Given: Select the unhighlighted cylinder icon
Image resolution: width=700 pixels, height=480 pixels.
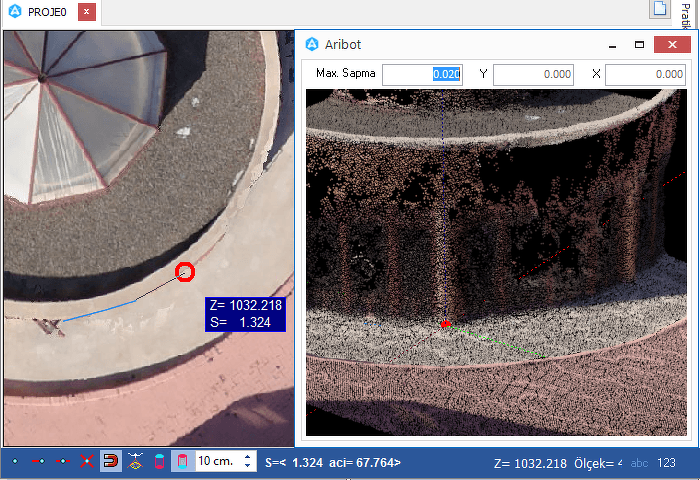Looking at the screenshot, I should pyautogui.click(x=160, y=462).
